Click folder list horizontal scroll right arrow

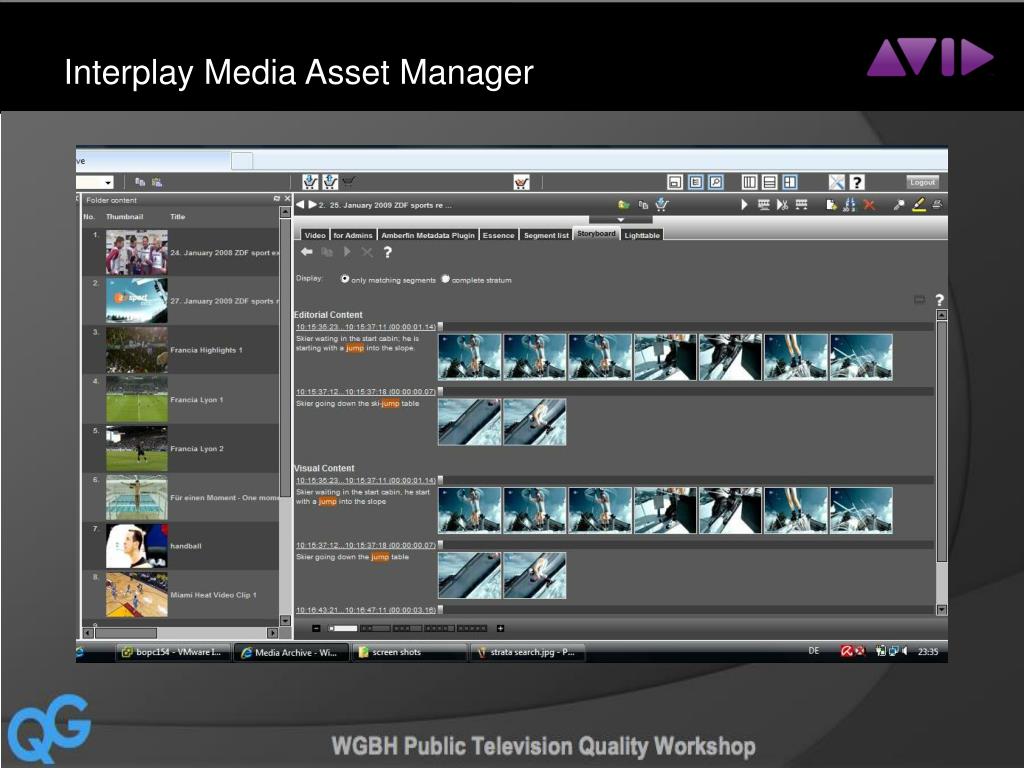coord(273,633)
